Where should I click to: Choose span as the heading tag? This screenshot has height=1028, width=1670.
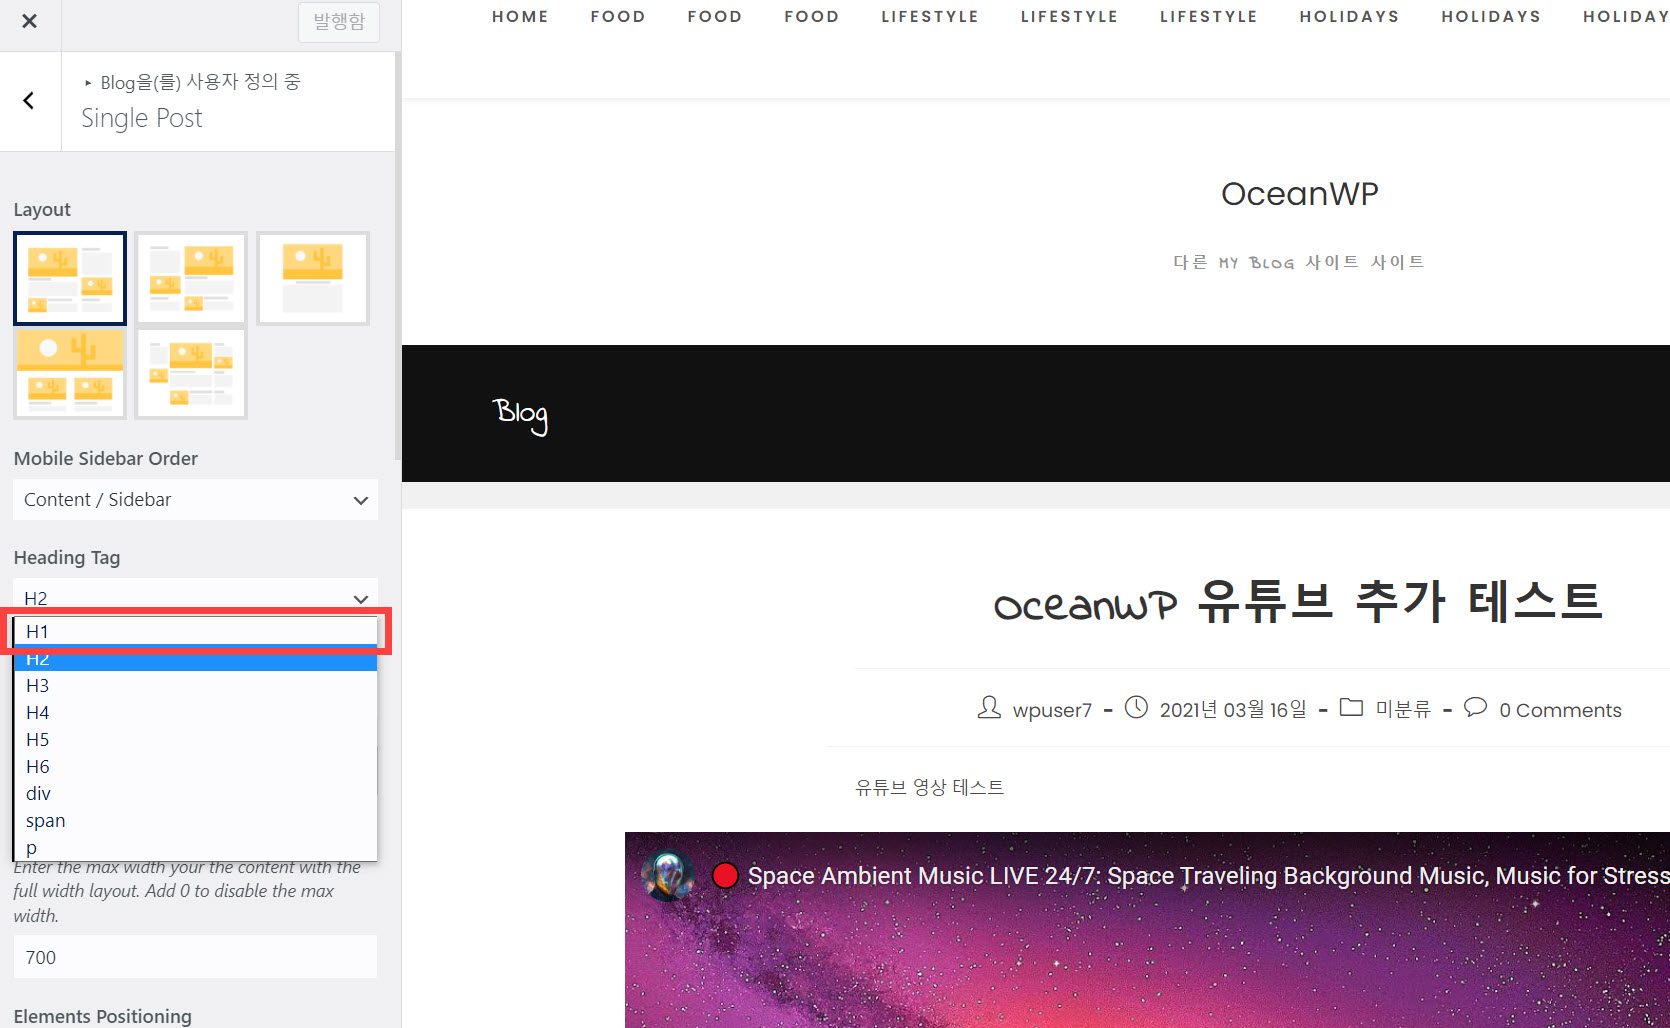pos(45,820)
